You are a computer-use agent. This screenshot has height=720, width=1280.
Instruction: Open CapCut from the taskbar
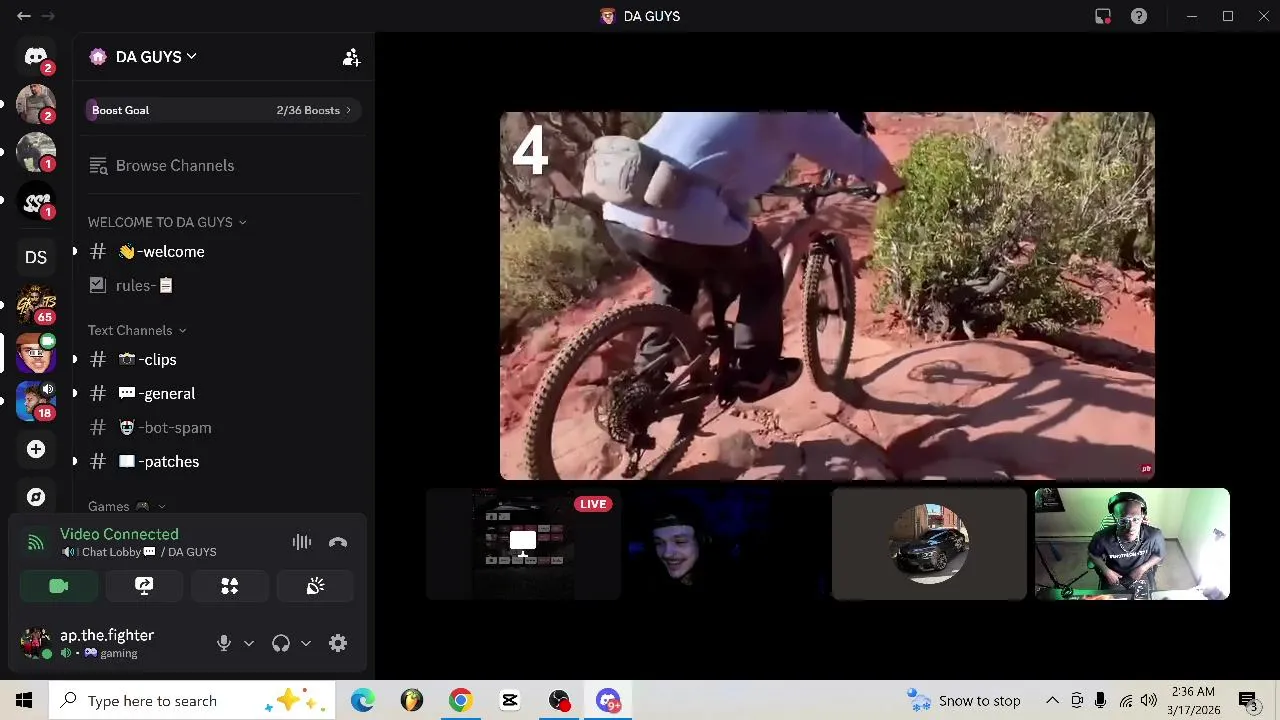coord(510,700)
